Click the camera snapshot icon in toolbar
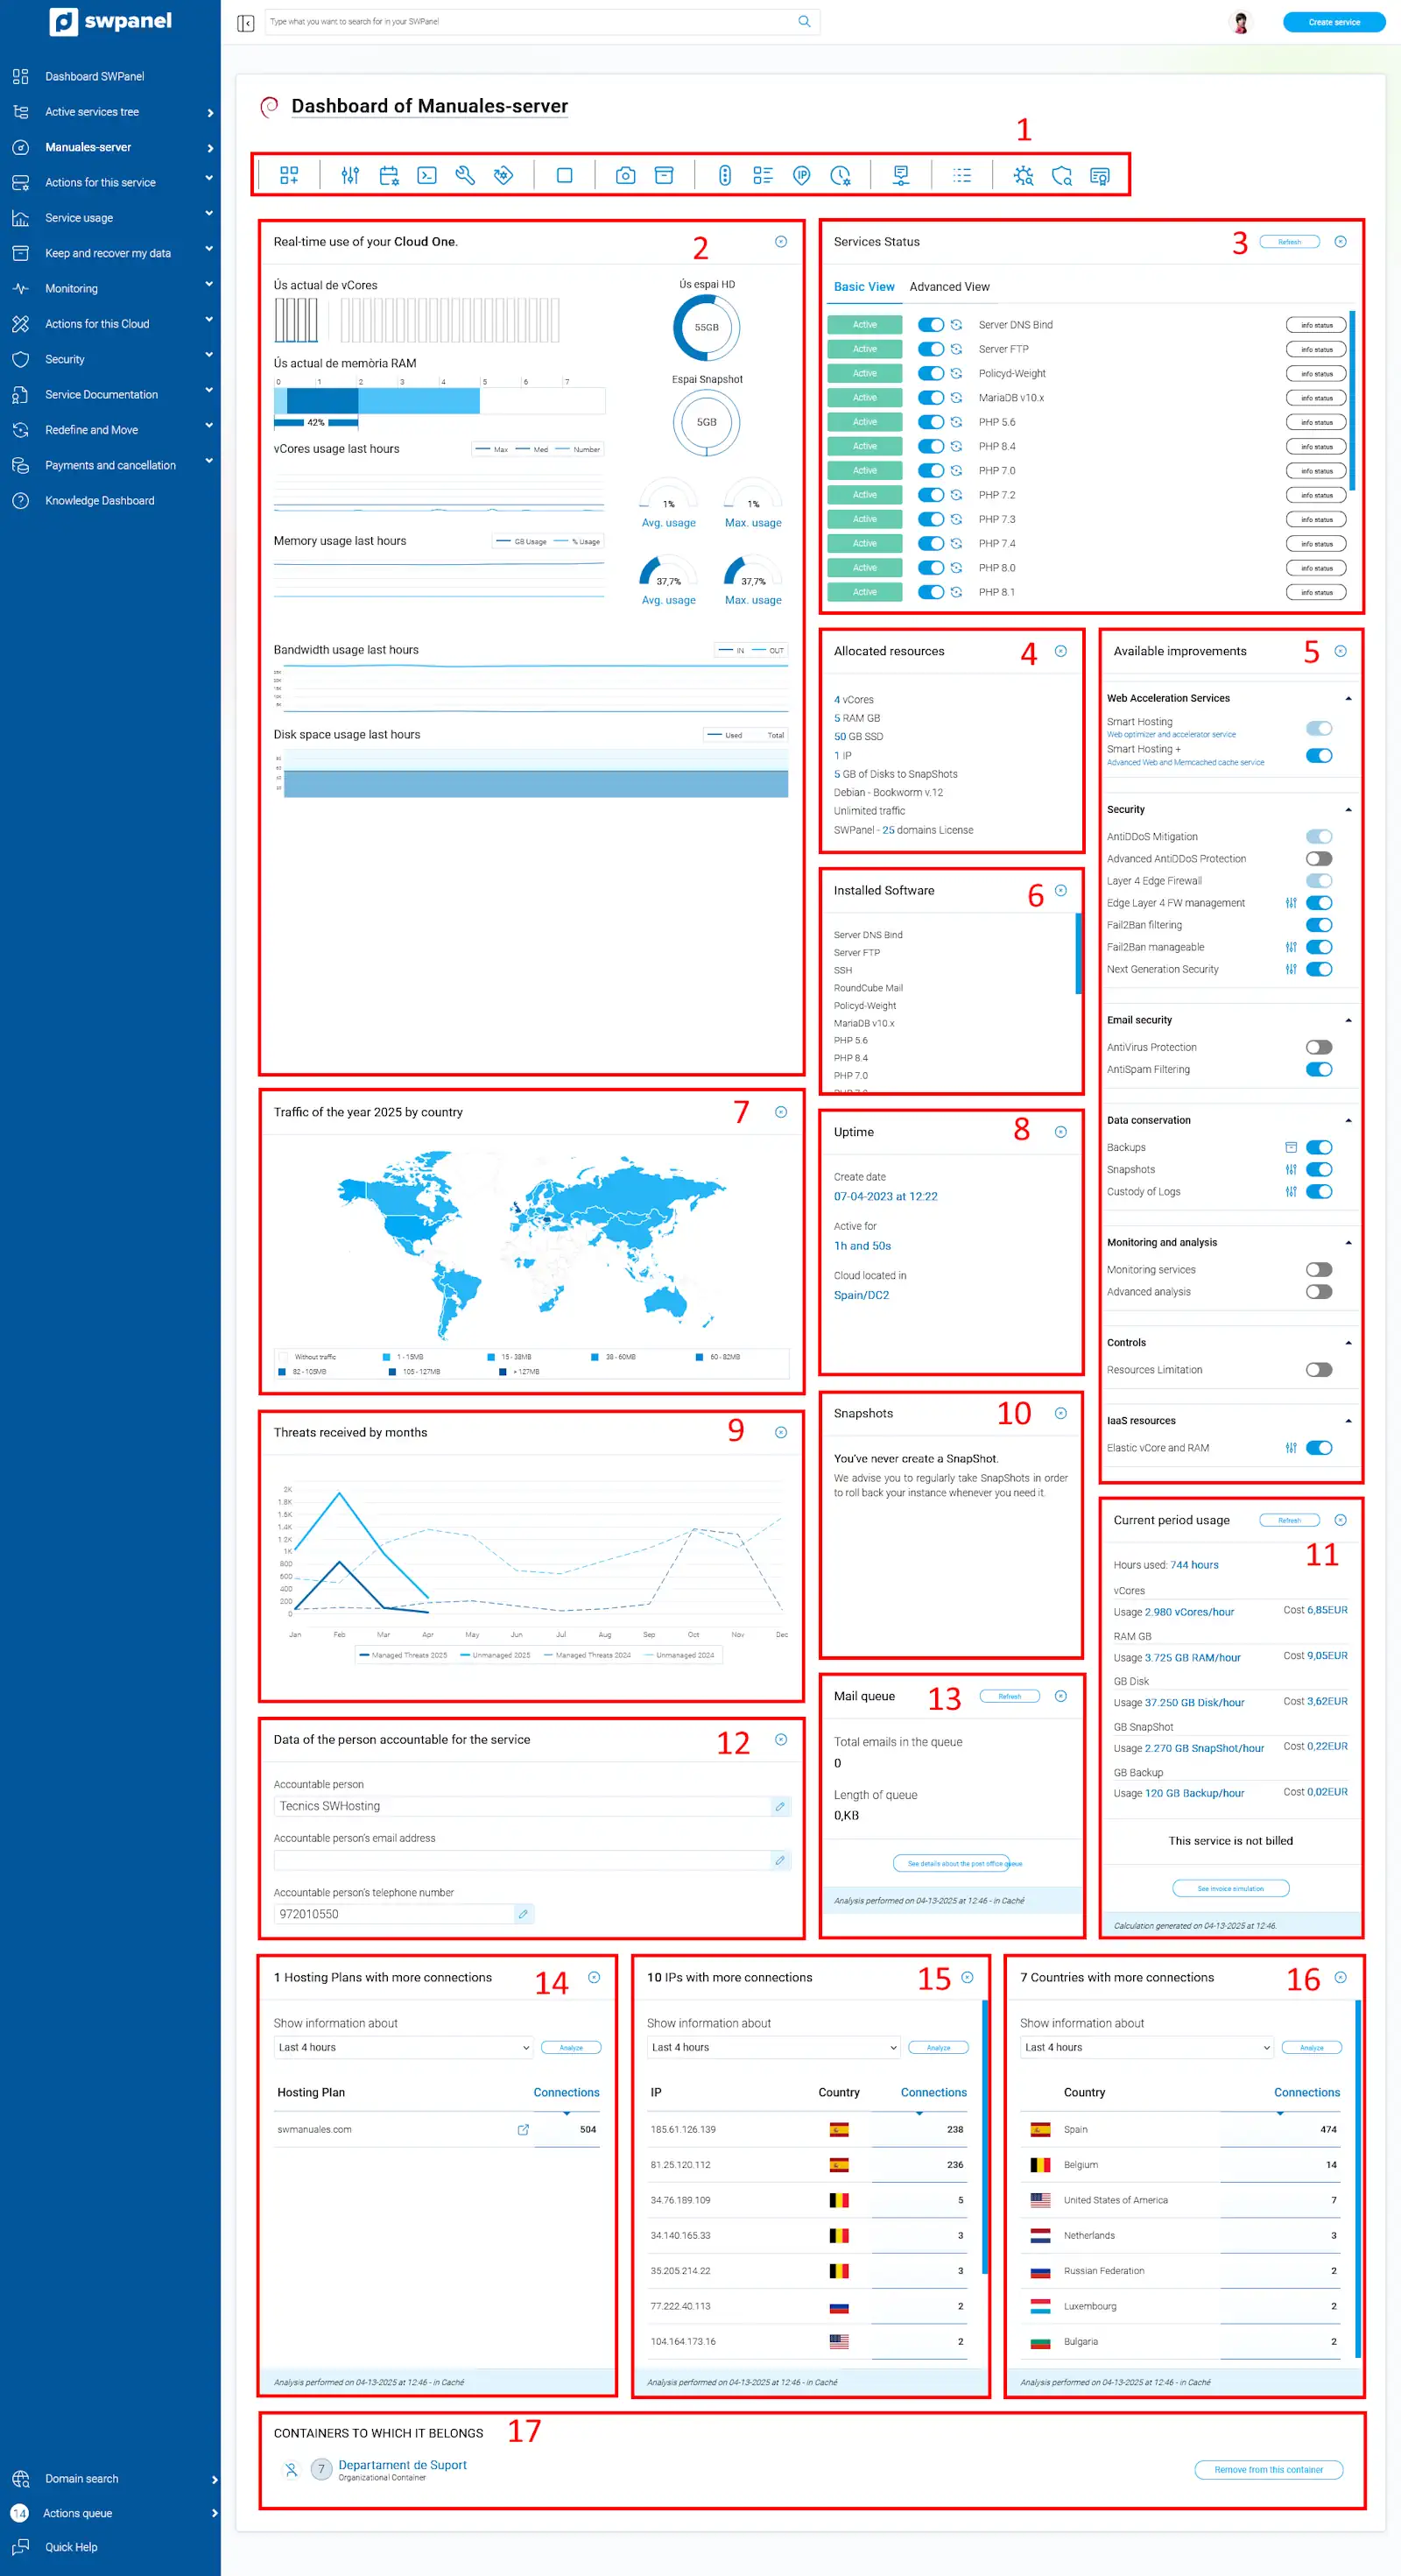This screenshot has width=1401, height=2576. [x=625, y=176]
